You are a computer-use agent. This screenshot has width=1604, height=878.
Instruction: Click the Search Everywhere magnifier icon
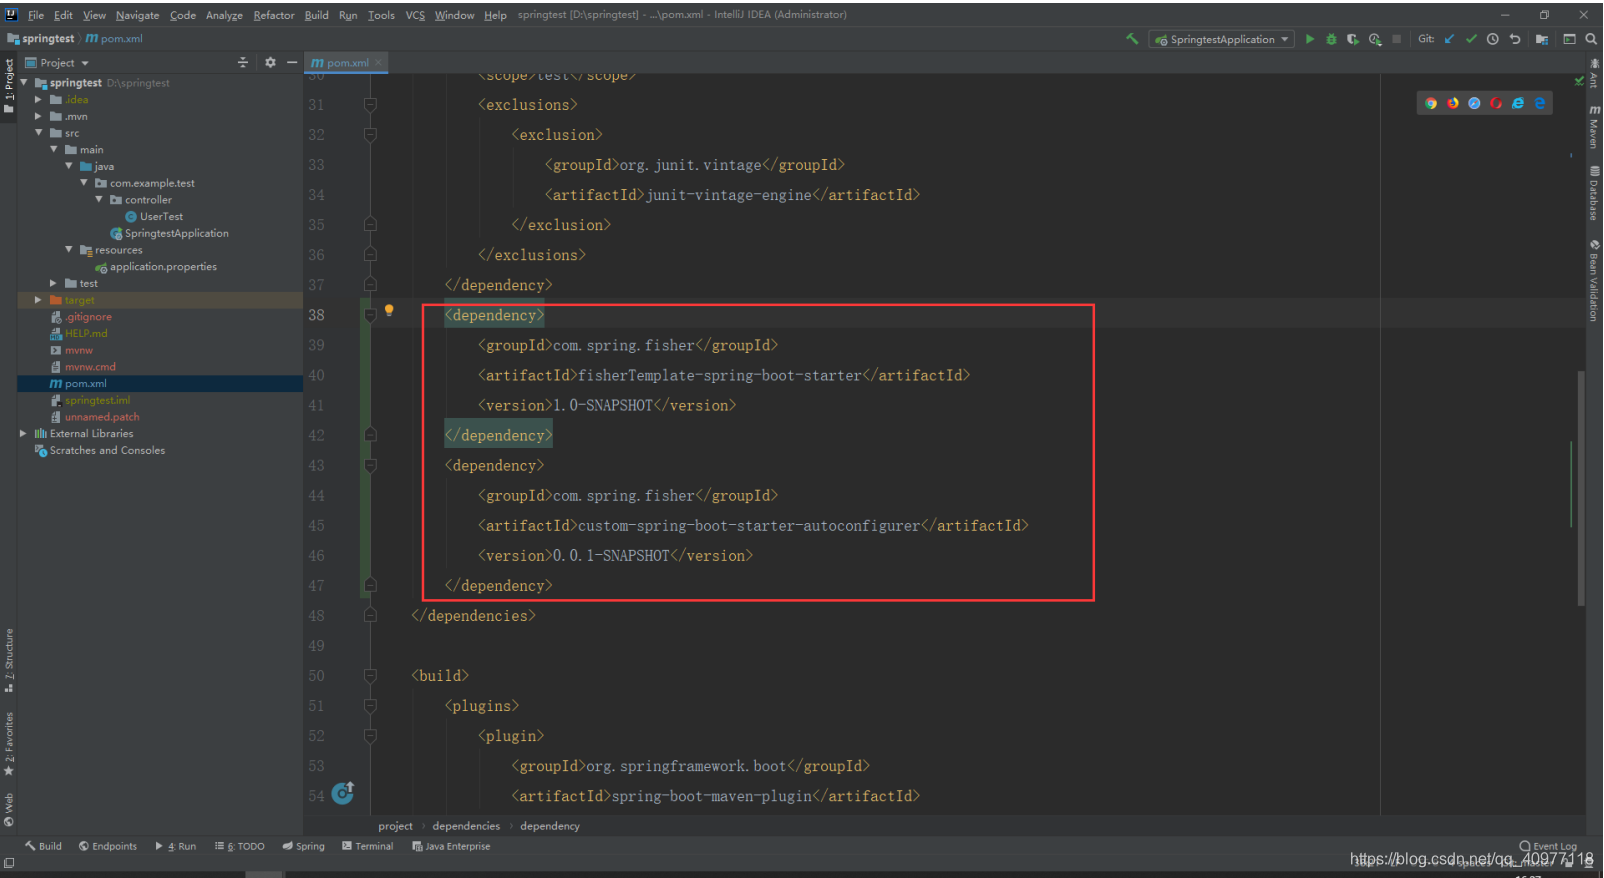[1591, 39]
